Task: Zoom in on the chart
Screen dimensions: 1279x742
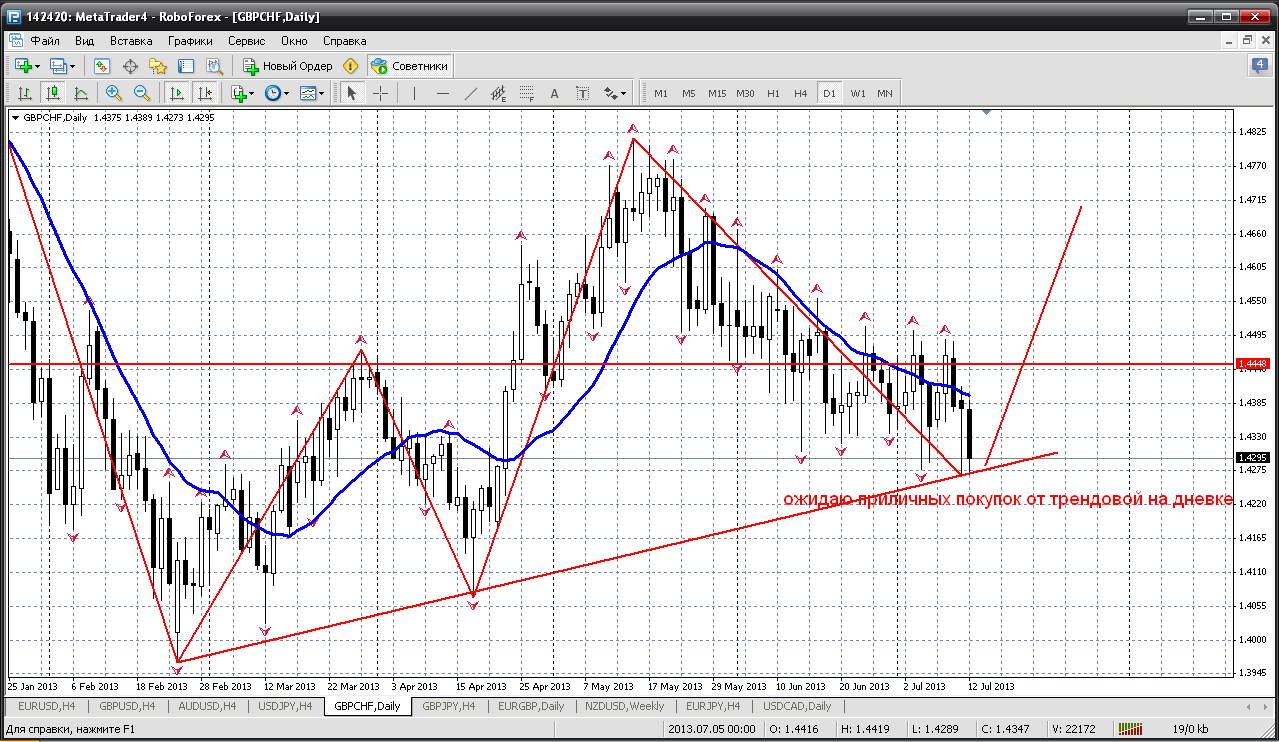Action: (114, 93)
